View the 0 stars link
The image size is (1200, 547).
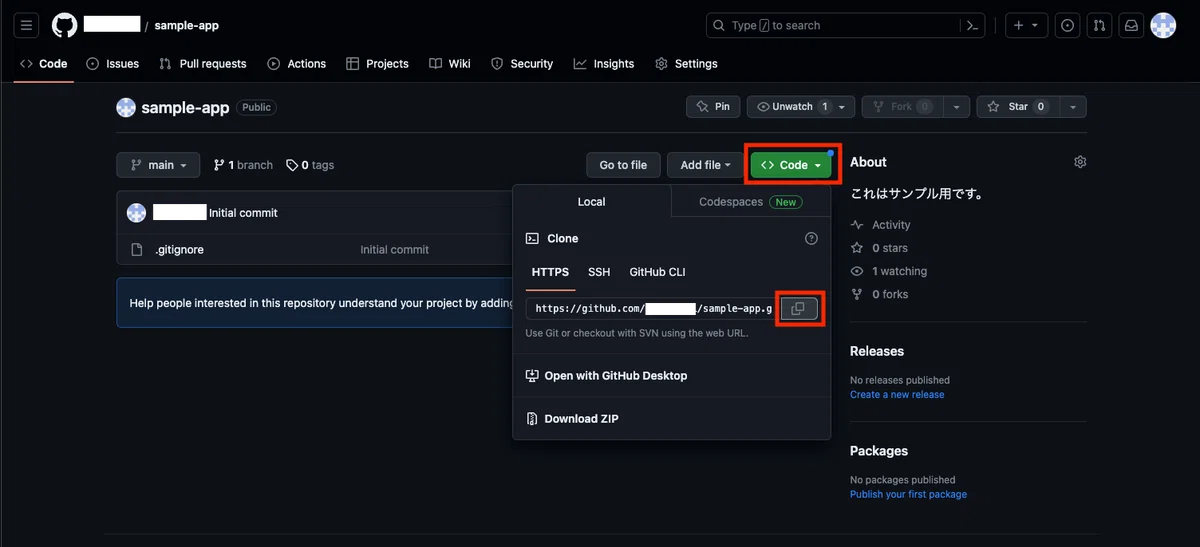[879, 248]
